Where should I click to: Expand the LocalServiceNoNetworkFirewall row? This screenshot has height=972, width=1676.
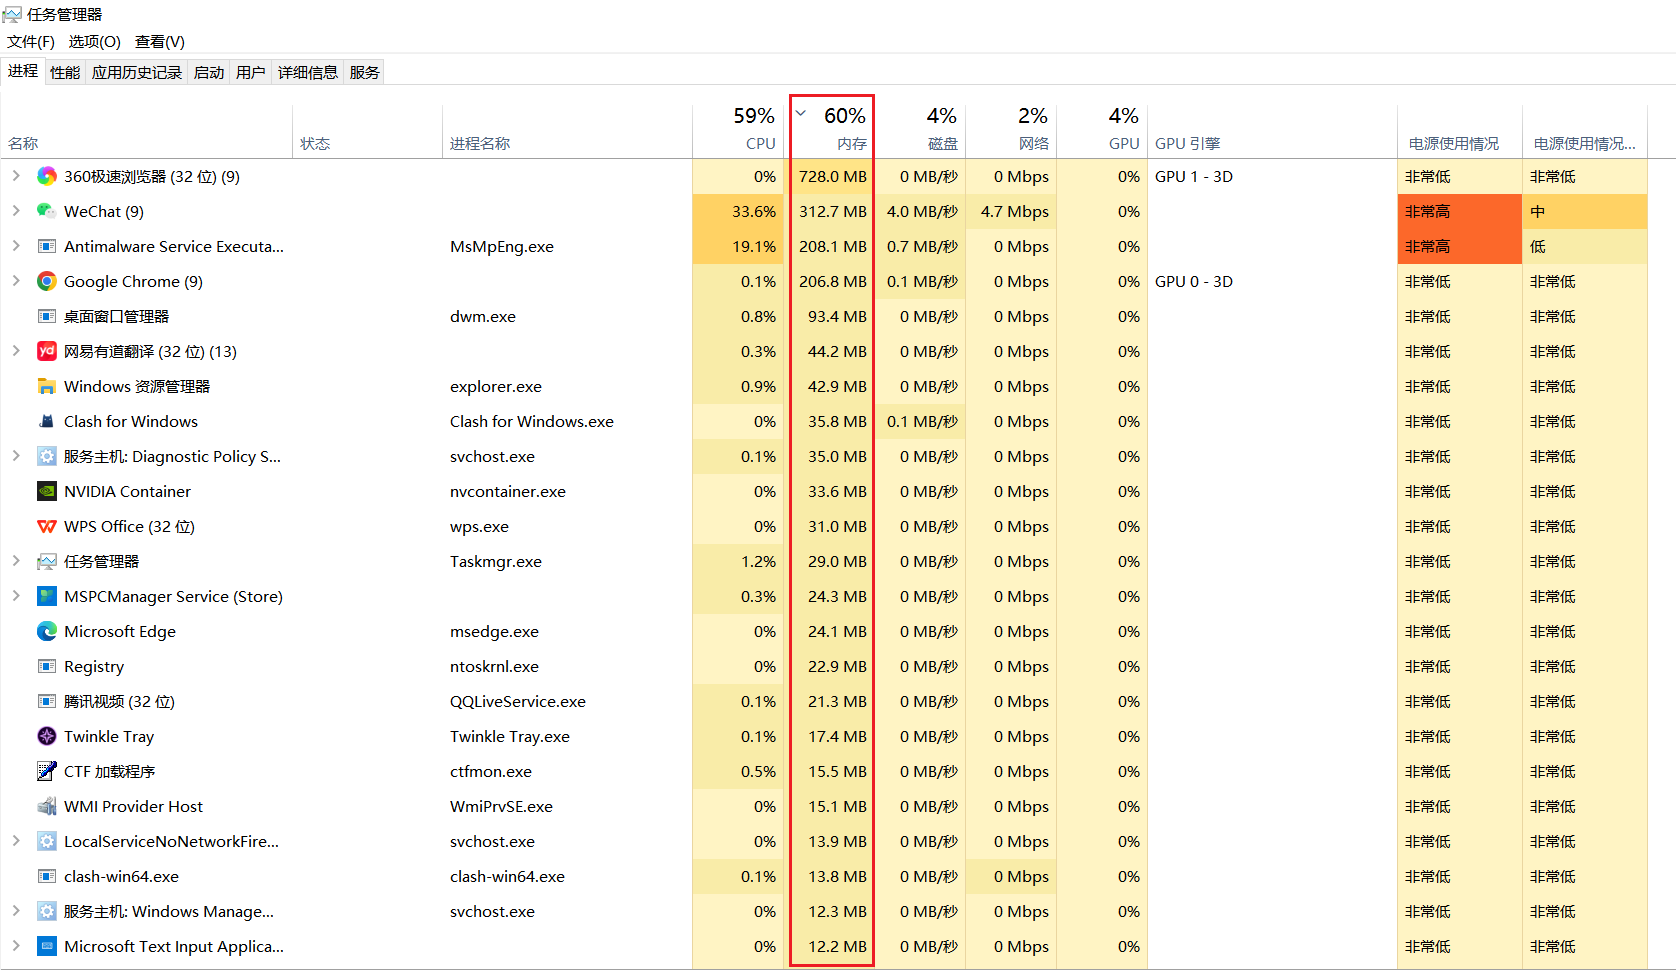pos(16,841)
